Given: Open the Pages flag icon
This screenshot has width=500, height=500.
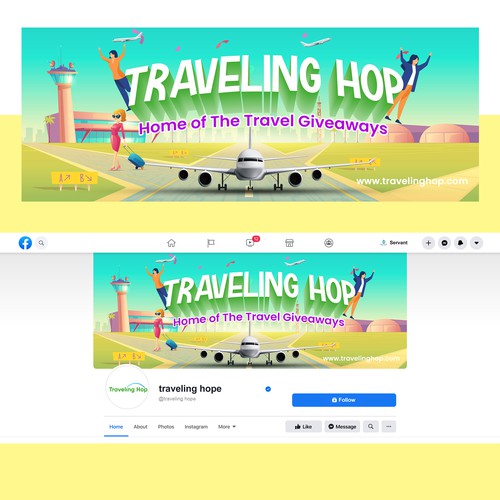Looking at the screenshot, I should coord(211,243).
